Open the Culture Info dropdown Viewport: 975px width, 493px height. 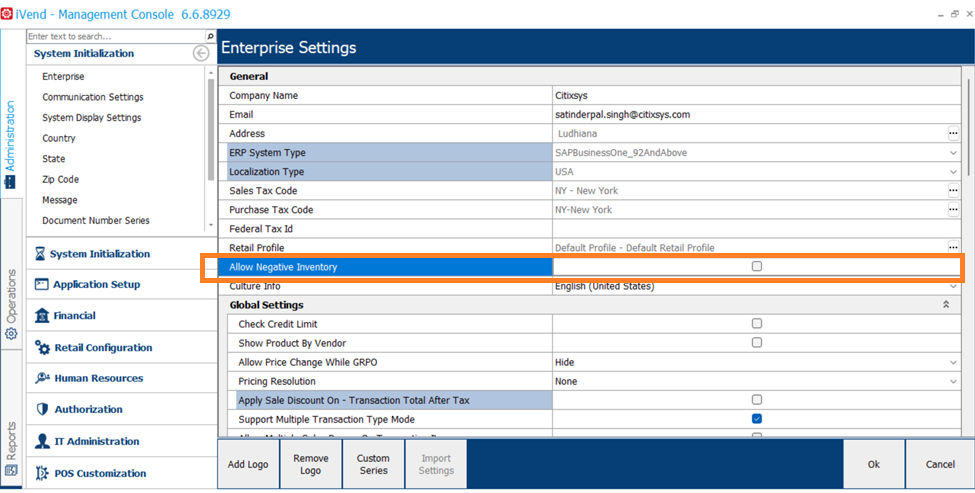953,287
